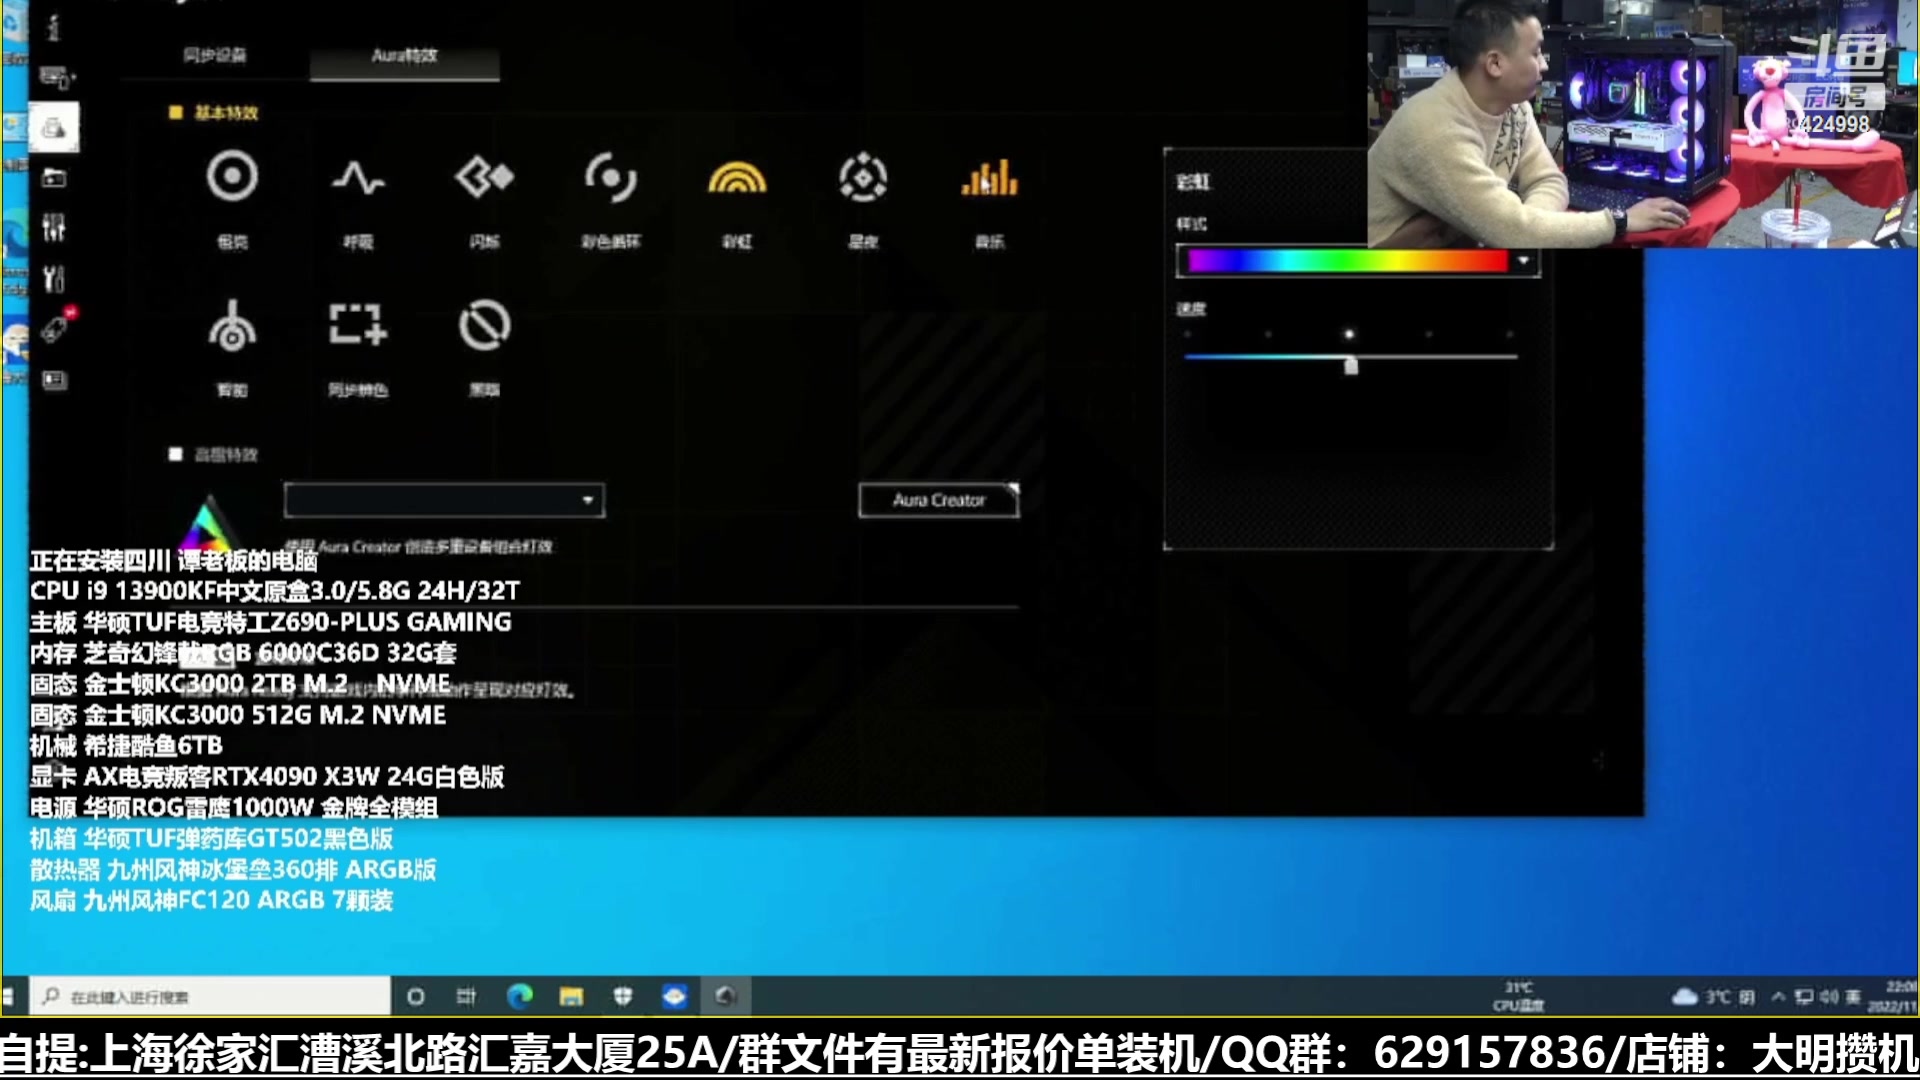Enable the Advanced Effects (高级特效) option
This screenshot has width=1920, height=1080.
tap(176, 455)
